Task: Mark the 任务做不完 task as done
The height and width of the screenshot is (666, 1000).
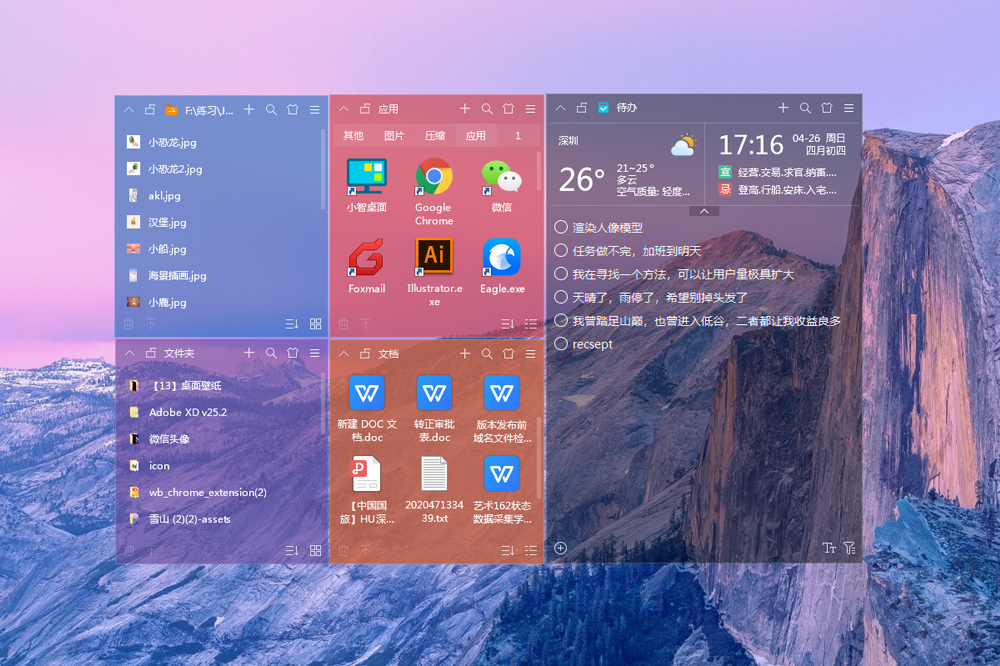Action: coord(561,251)
